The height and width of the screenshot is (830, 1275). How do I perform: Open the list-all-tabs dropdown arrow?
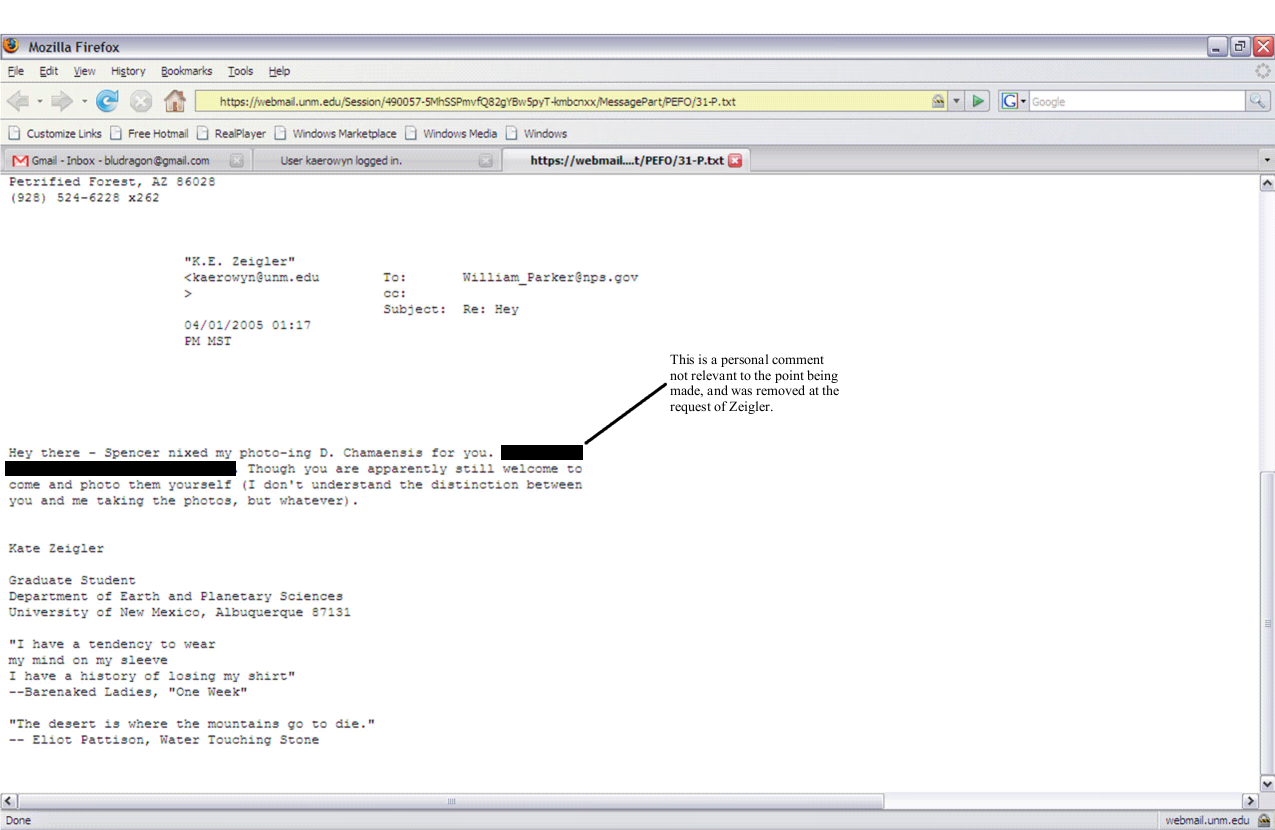[1267, 160]
